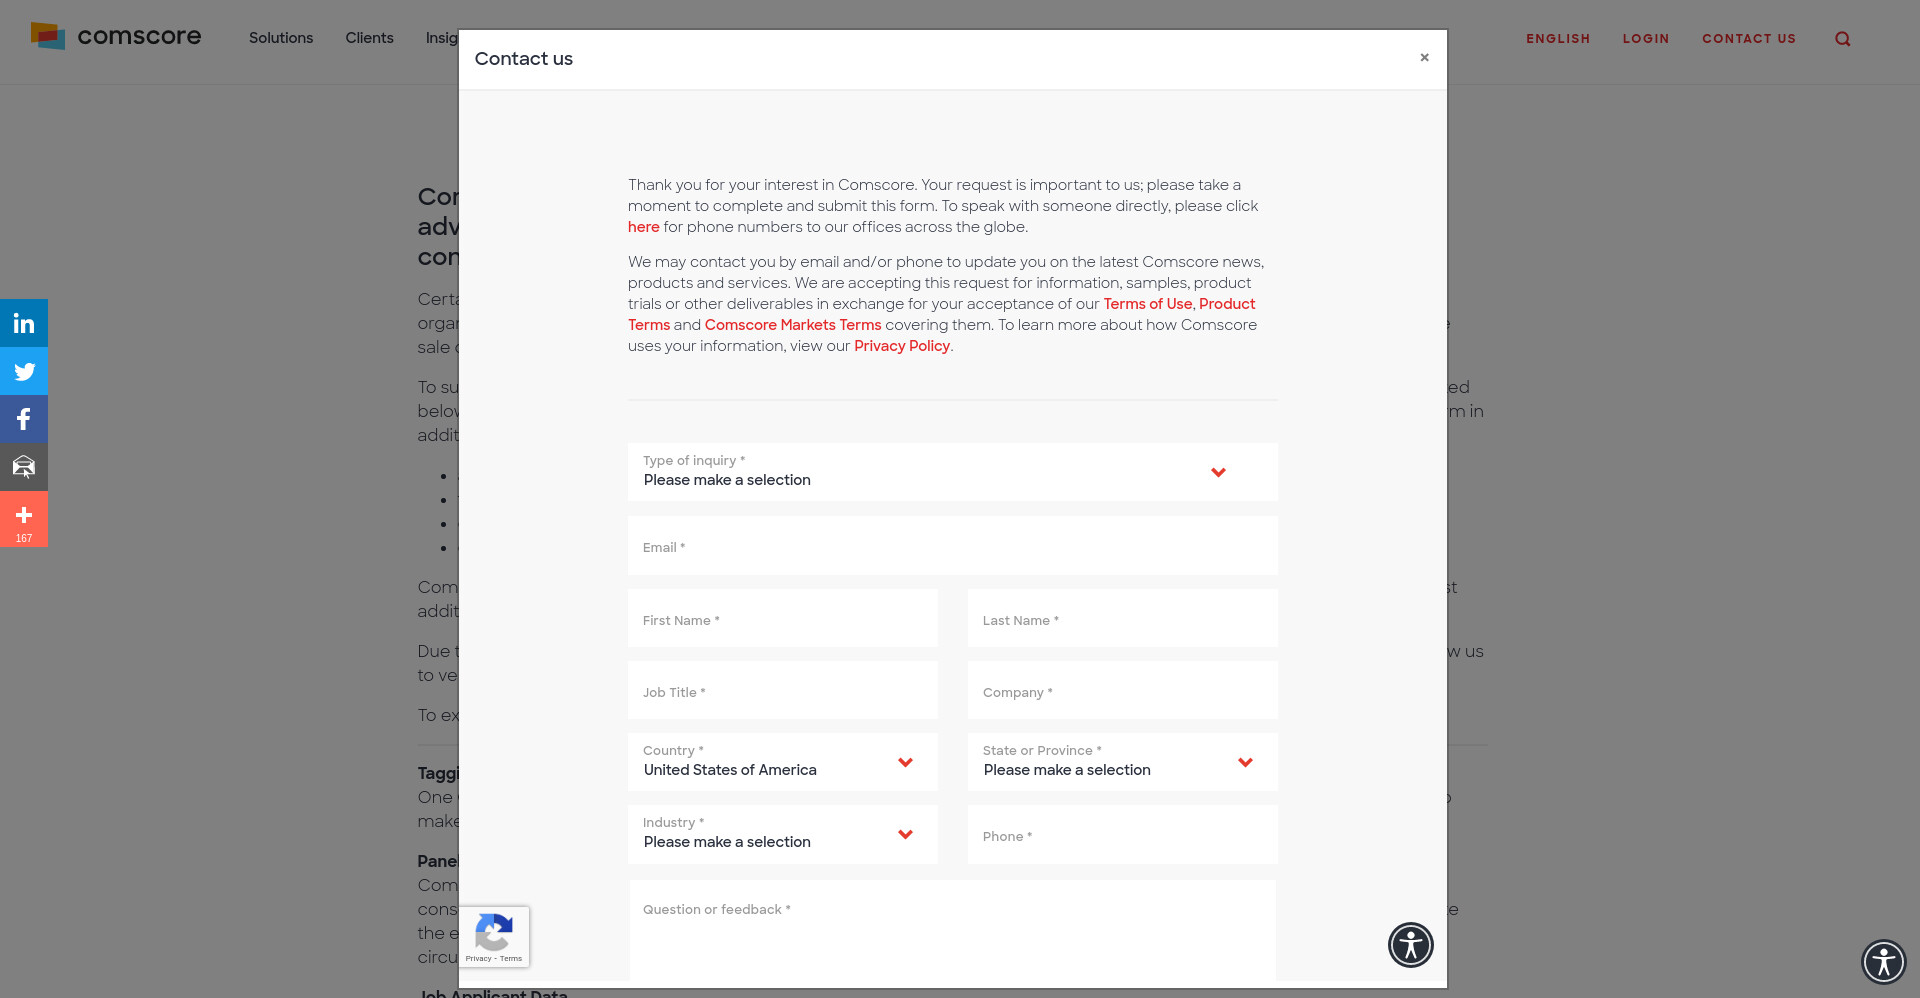The height and width of the screenshot is (998, 1920).
Task: Open reCAPTCHA Privacy link
Action: pyautogui.click(x=478, y=958)
